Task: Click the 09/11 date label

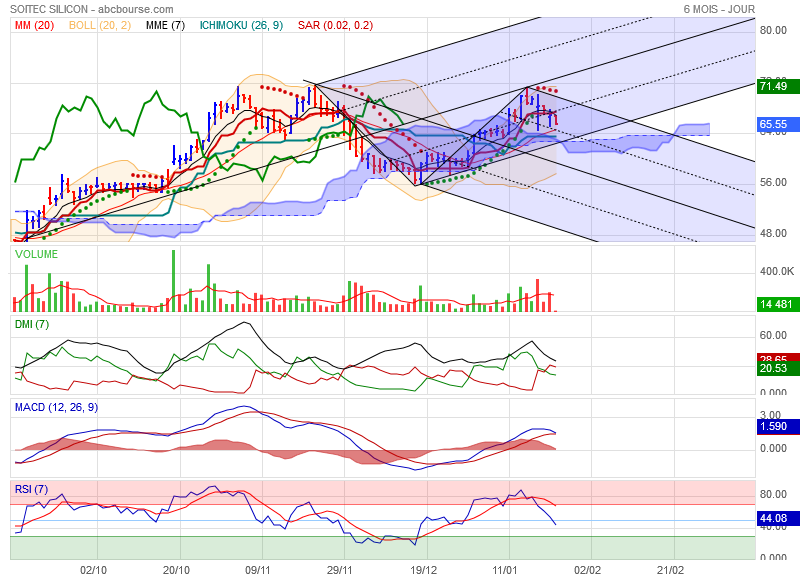Action: click(258, 570)
